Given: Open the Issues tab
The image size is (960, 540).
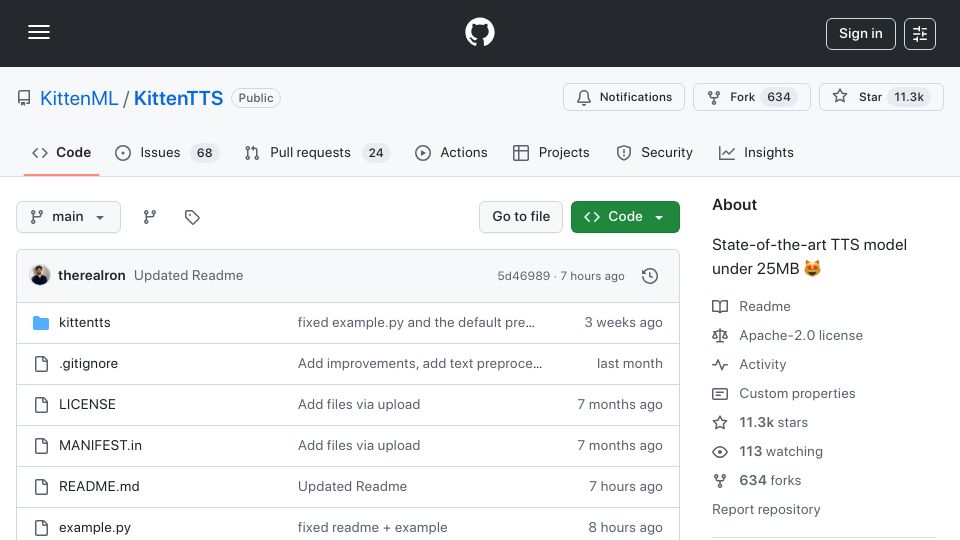Looking at the screenshot, I should point(167,152).
